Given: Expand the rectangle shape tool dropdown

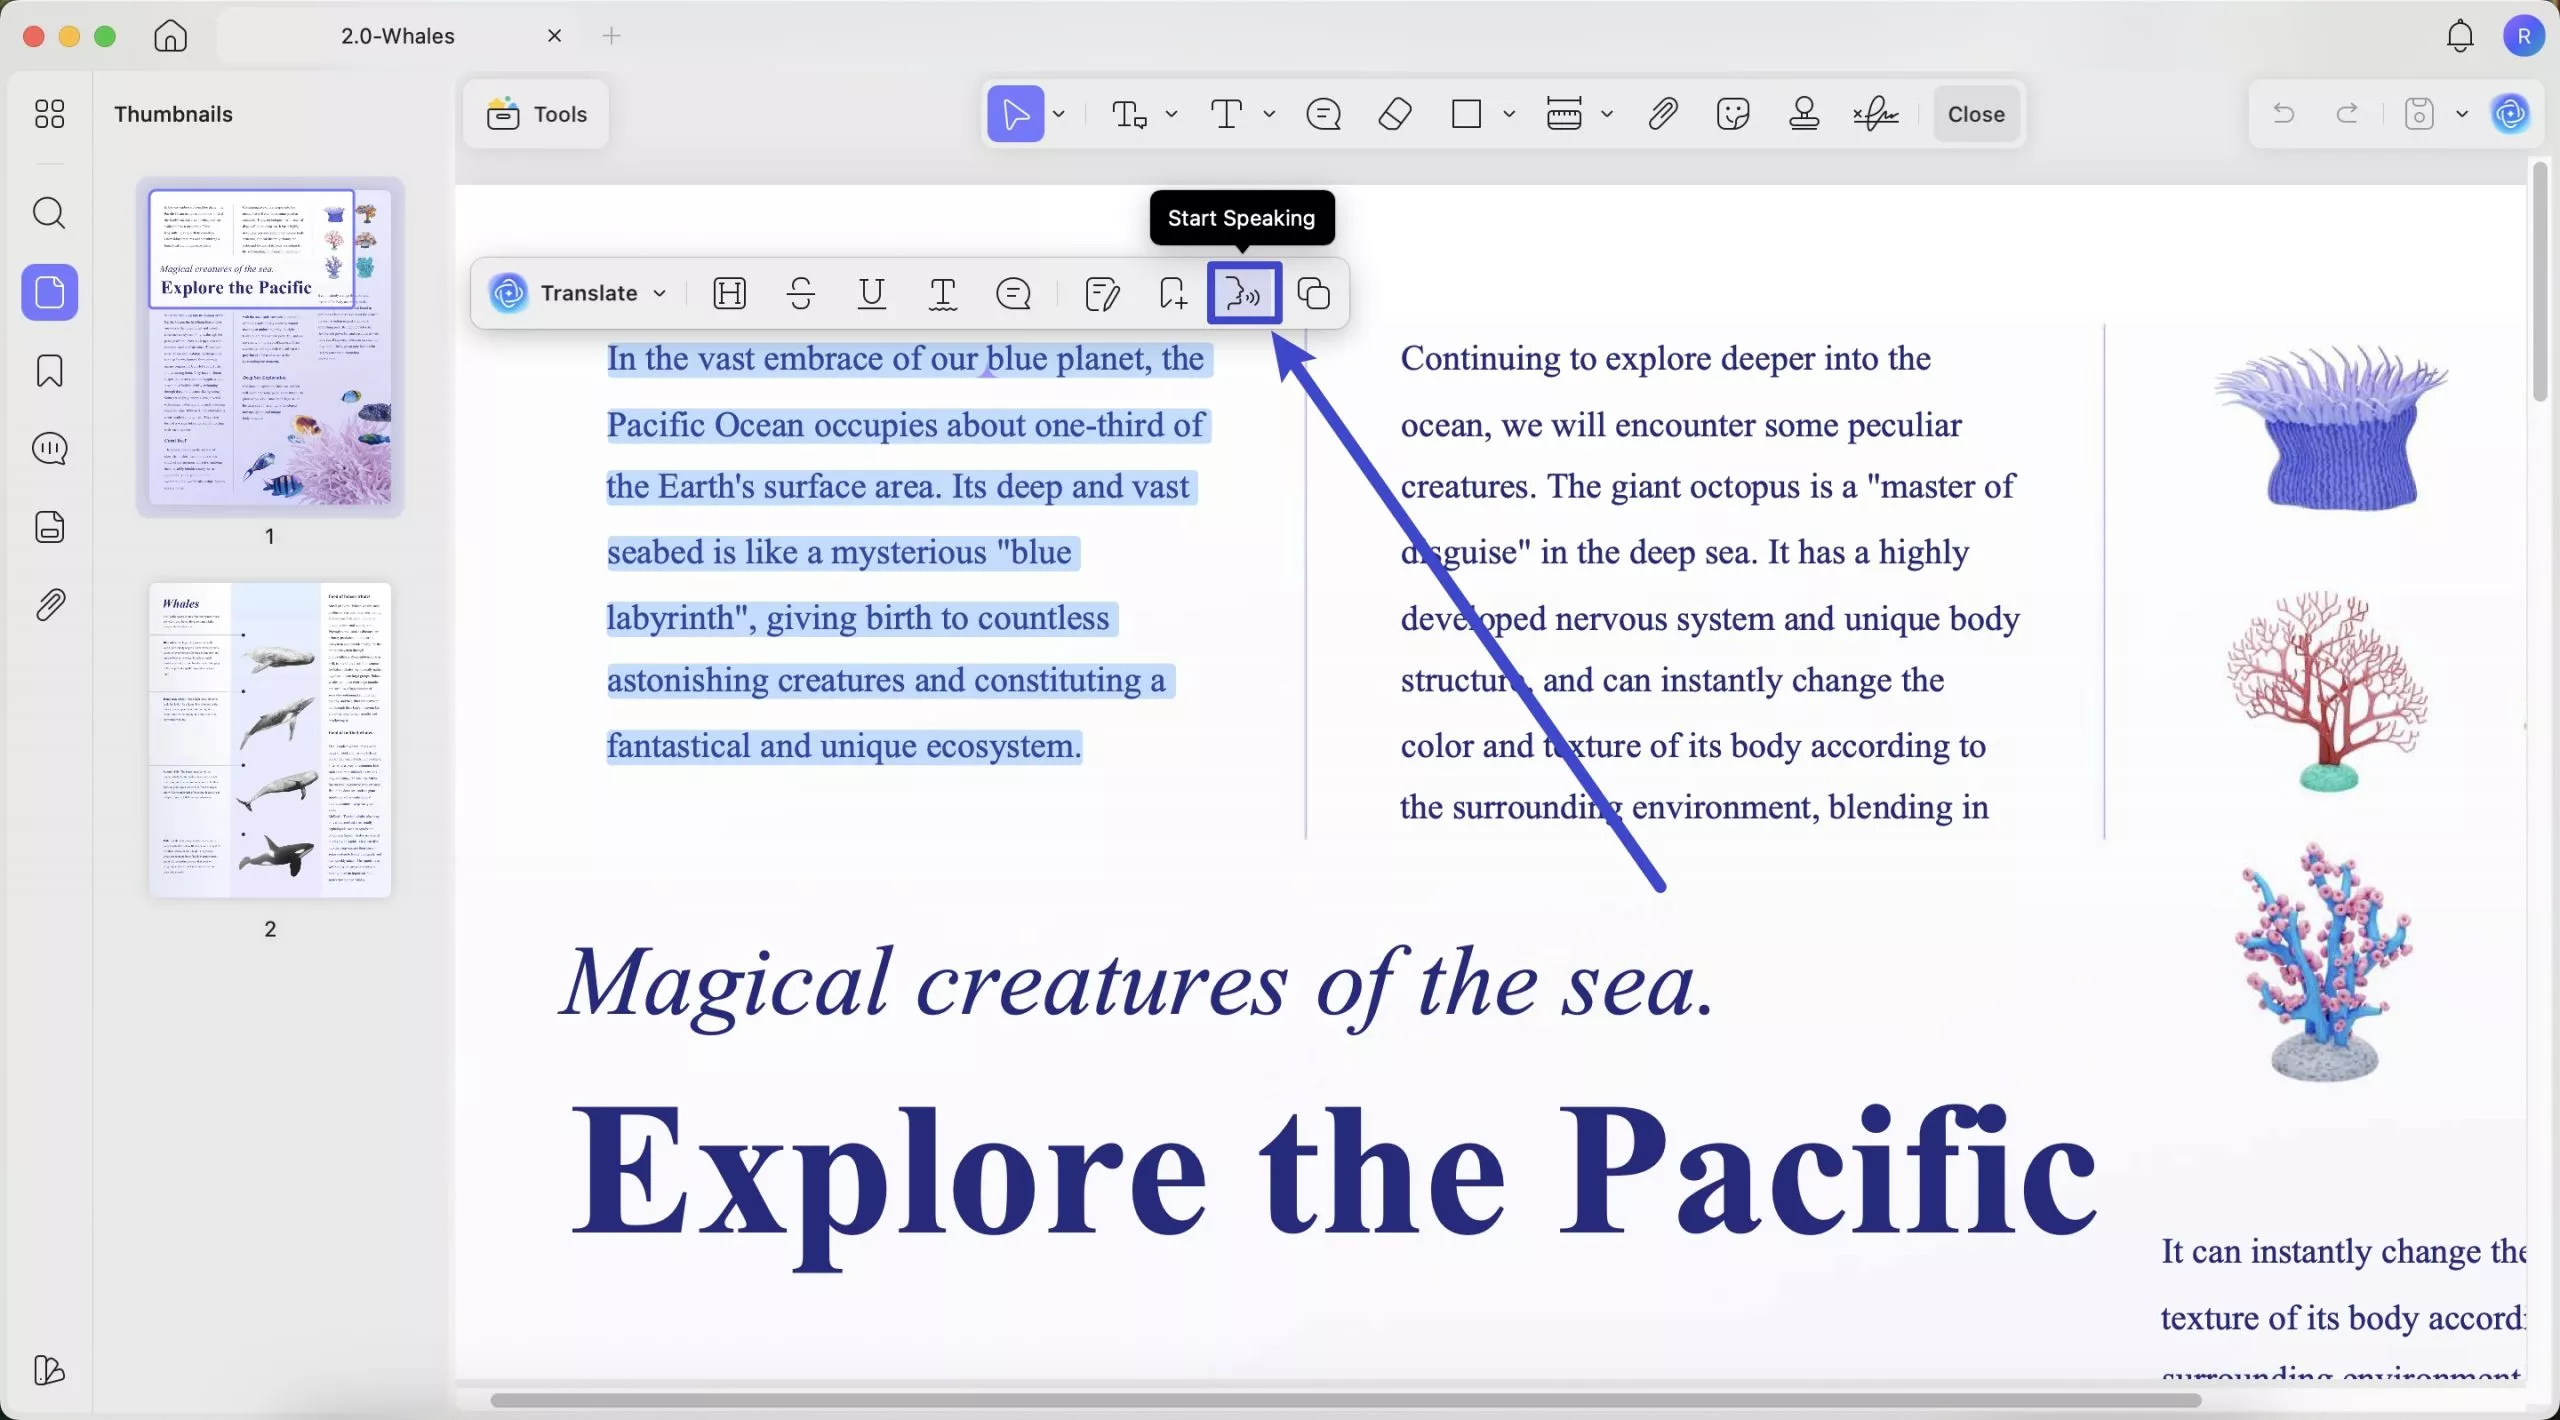Looking at the screenshot, I should click(1509, 114).
